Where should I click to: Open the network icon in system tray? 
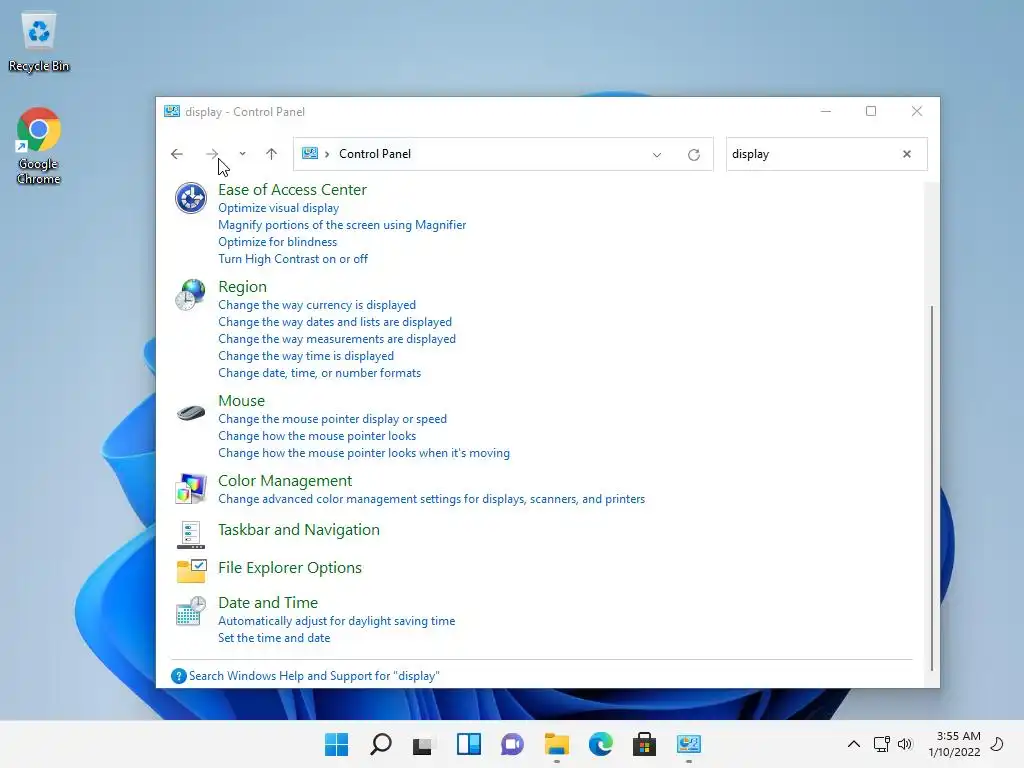tap(882, 744)
